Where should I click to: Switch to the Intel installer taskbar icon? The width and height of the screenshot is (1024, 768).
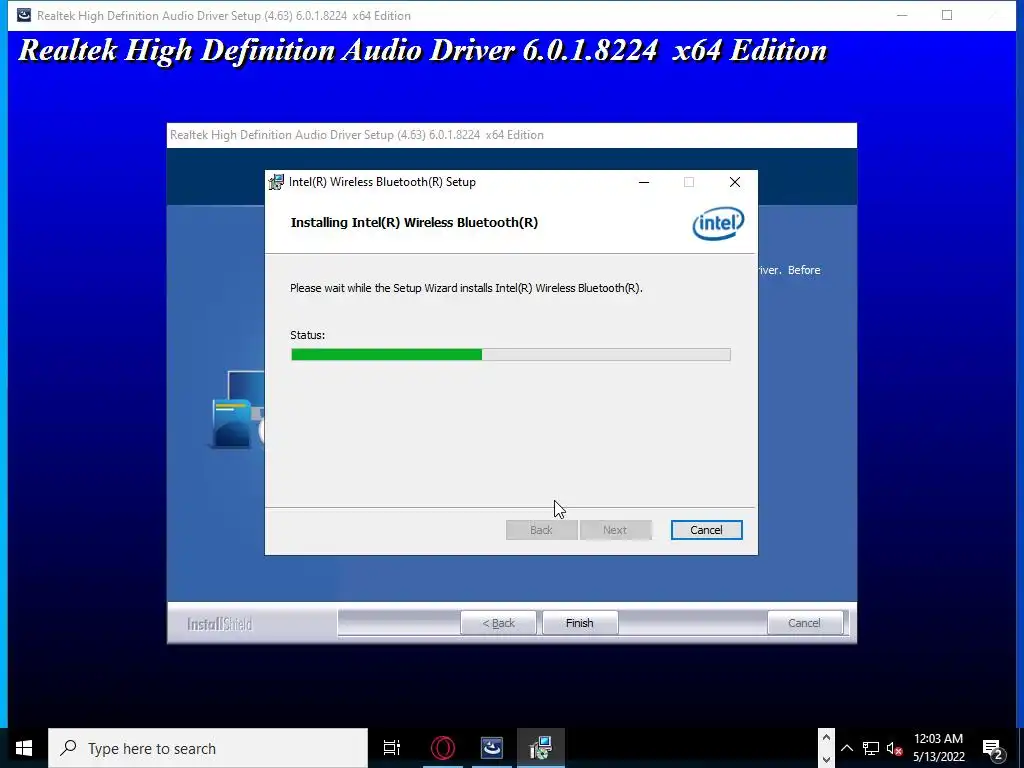click(x=541, y=748)
